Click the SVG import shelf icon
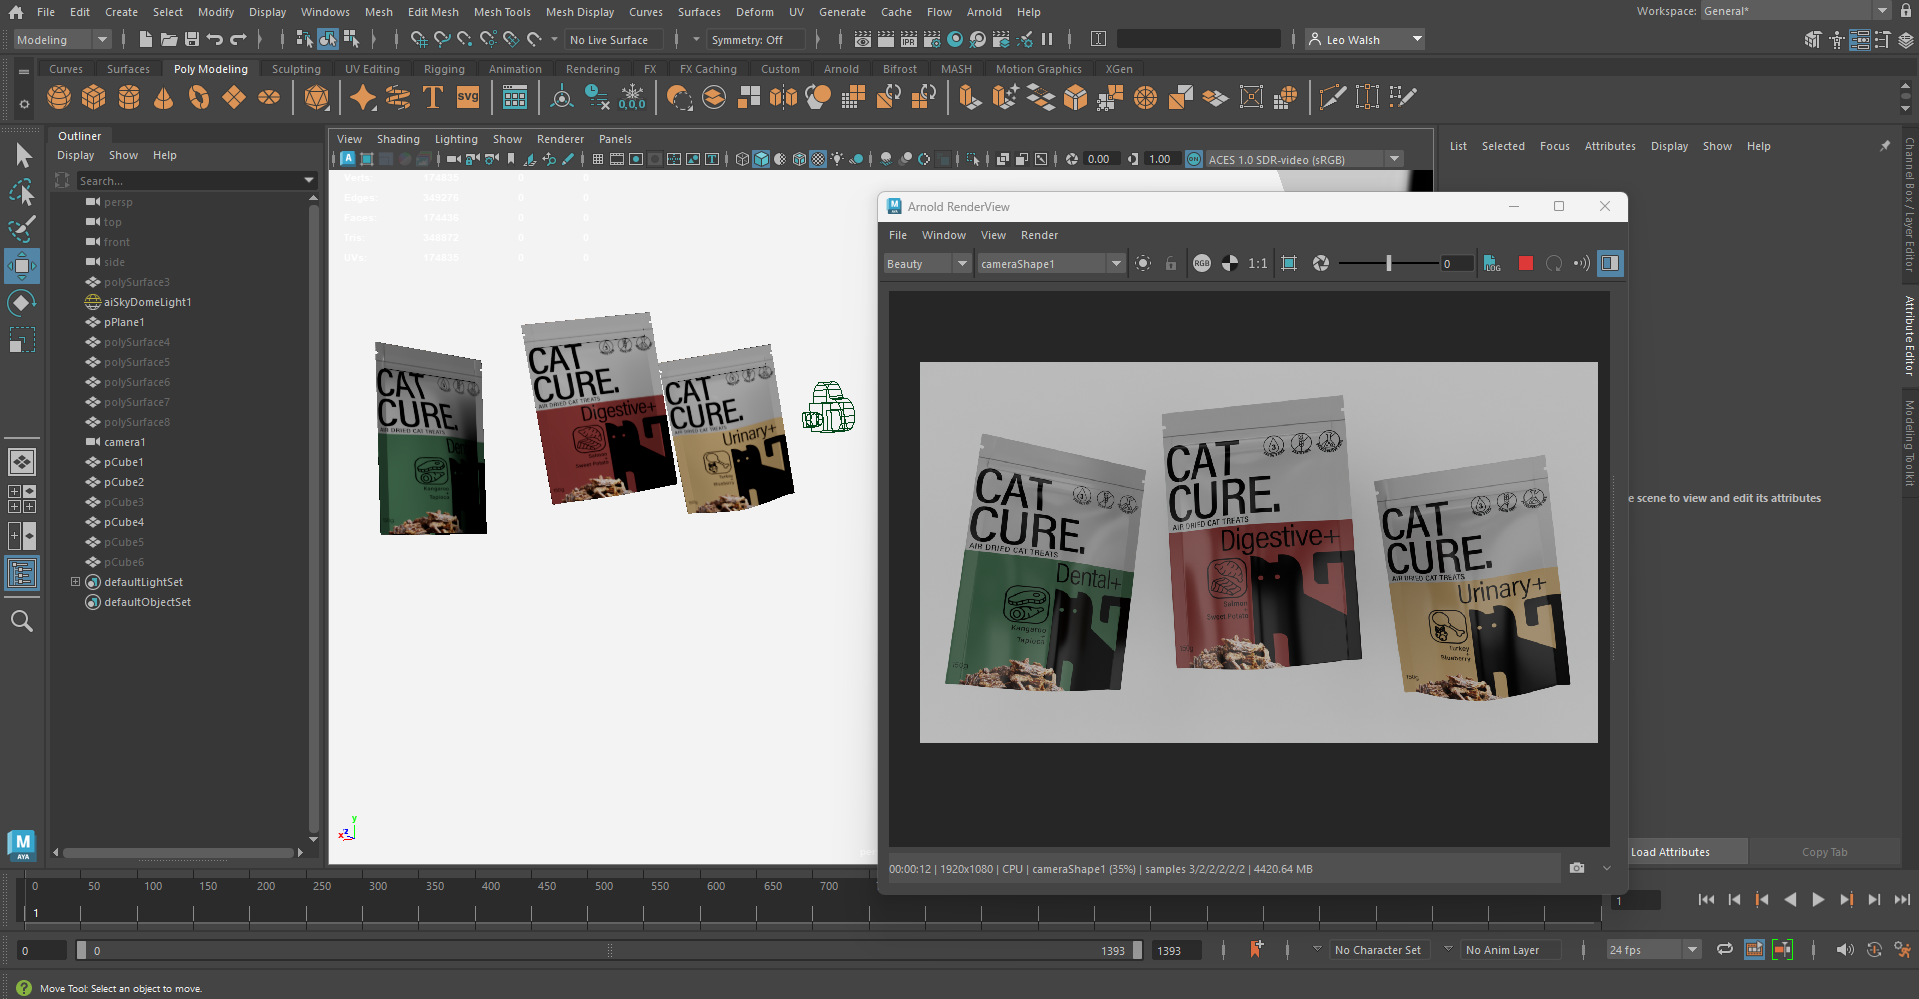 (468, 97)
